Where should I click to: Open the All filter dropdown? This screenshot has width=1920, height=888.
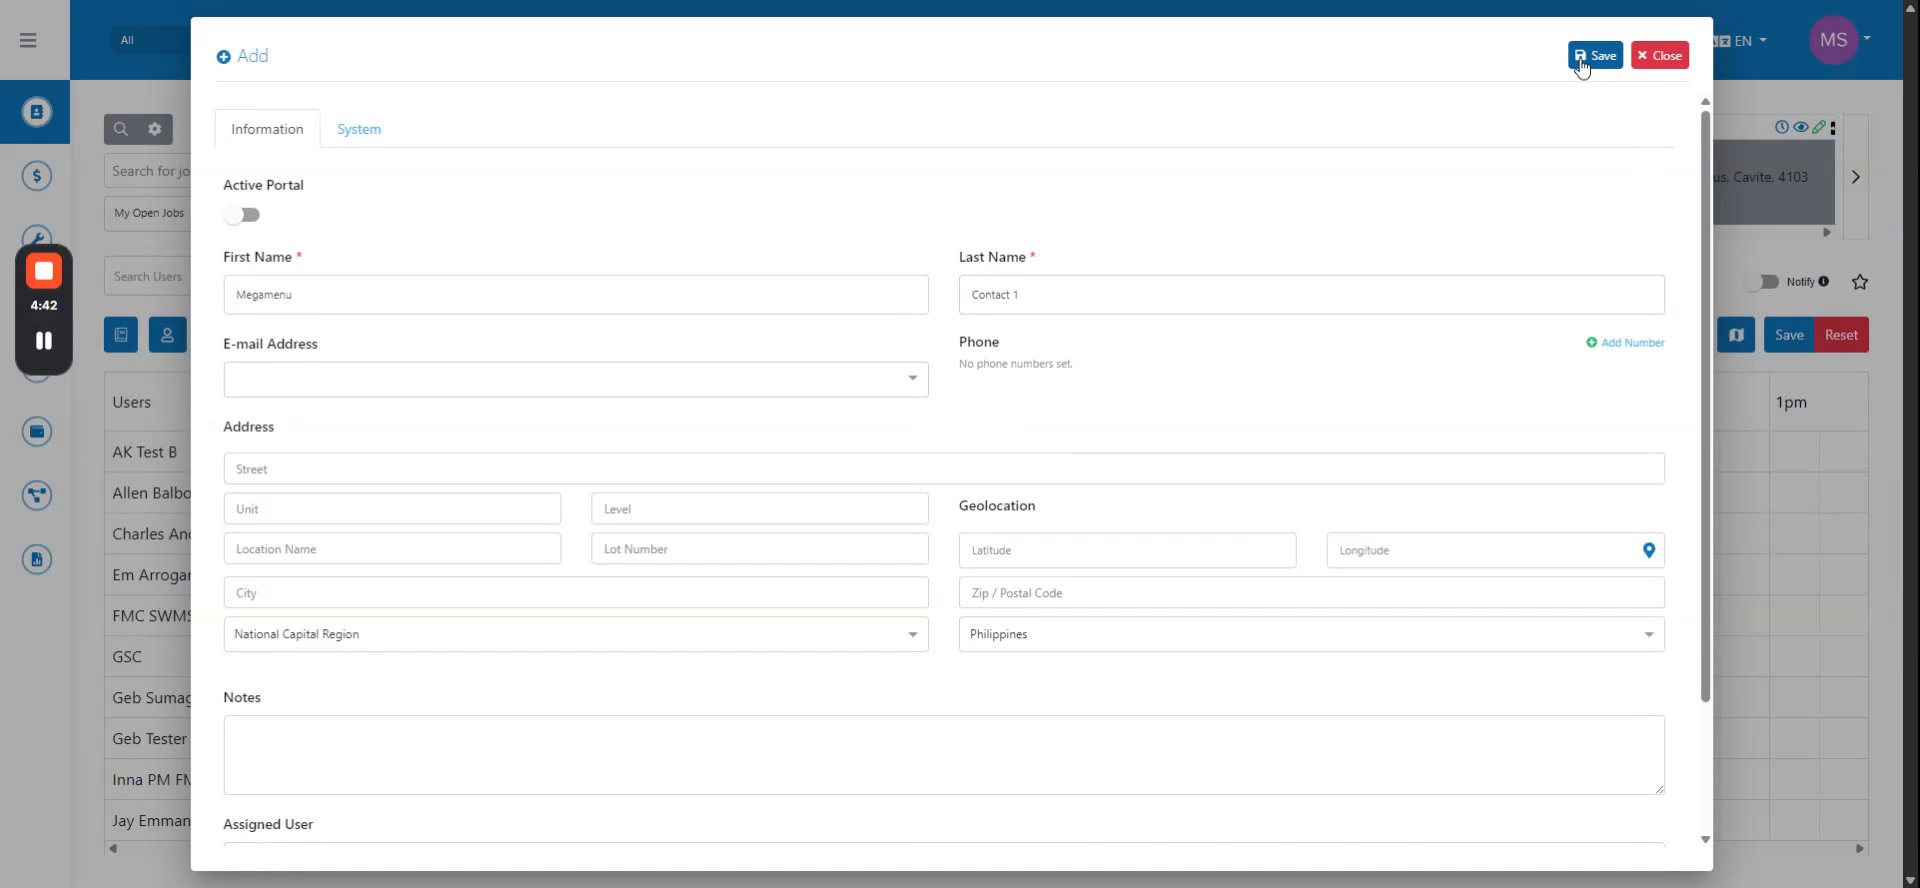pos(150,40)
